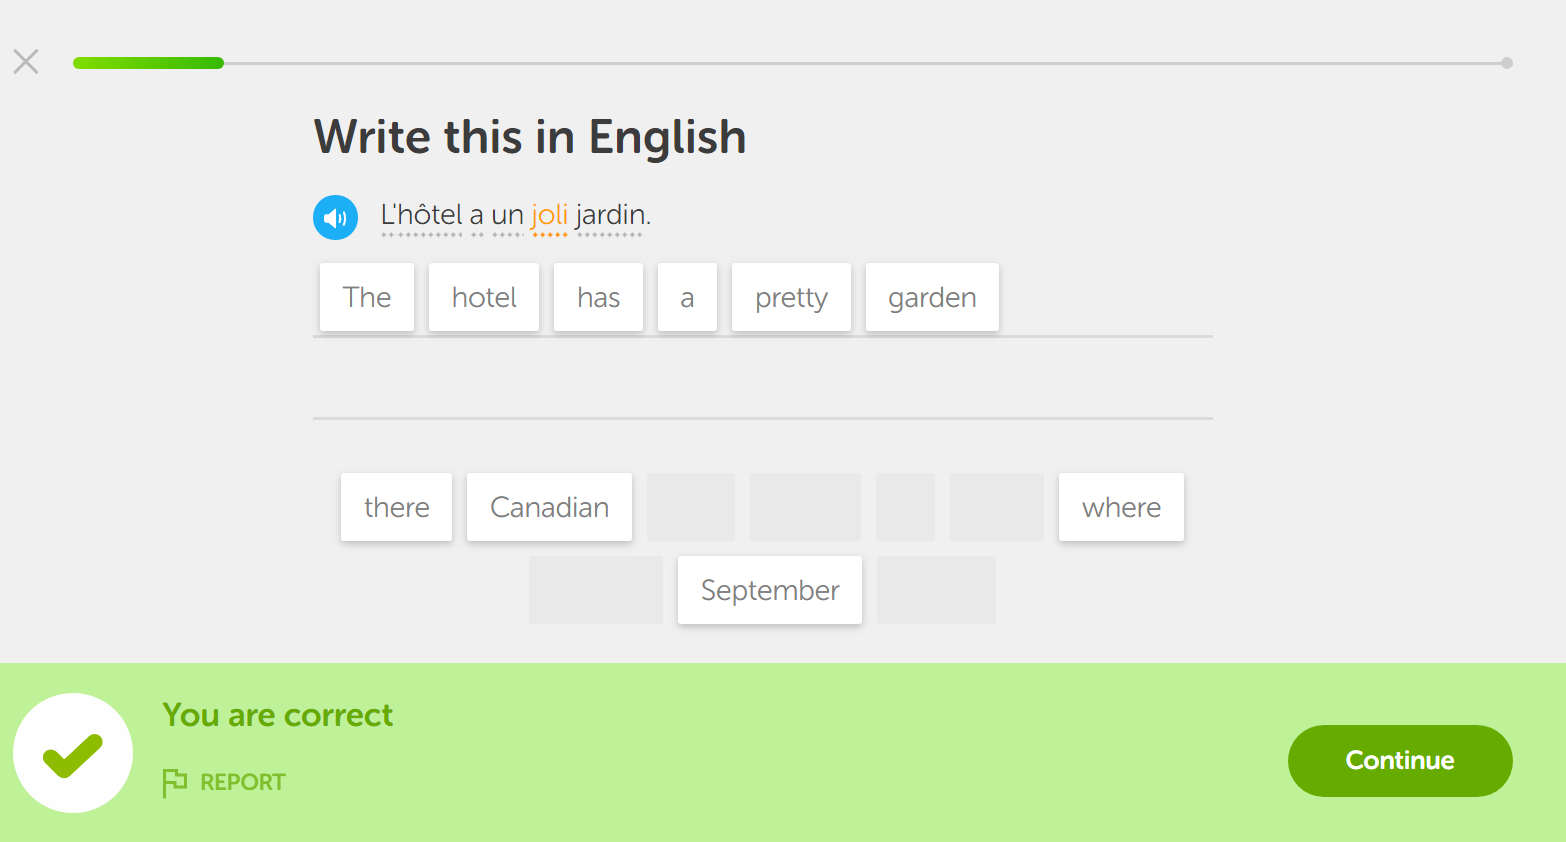Select the word 'there' from the bank

pyautogui.click(x=396, y=507)
